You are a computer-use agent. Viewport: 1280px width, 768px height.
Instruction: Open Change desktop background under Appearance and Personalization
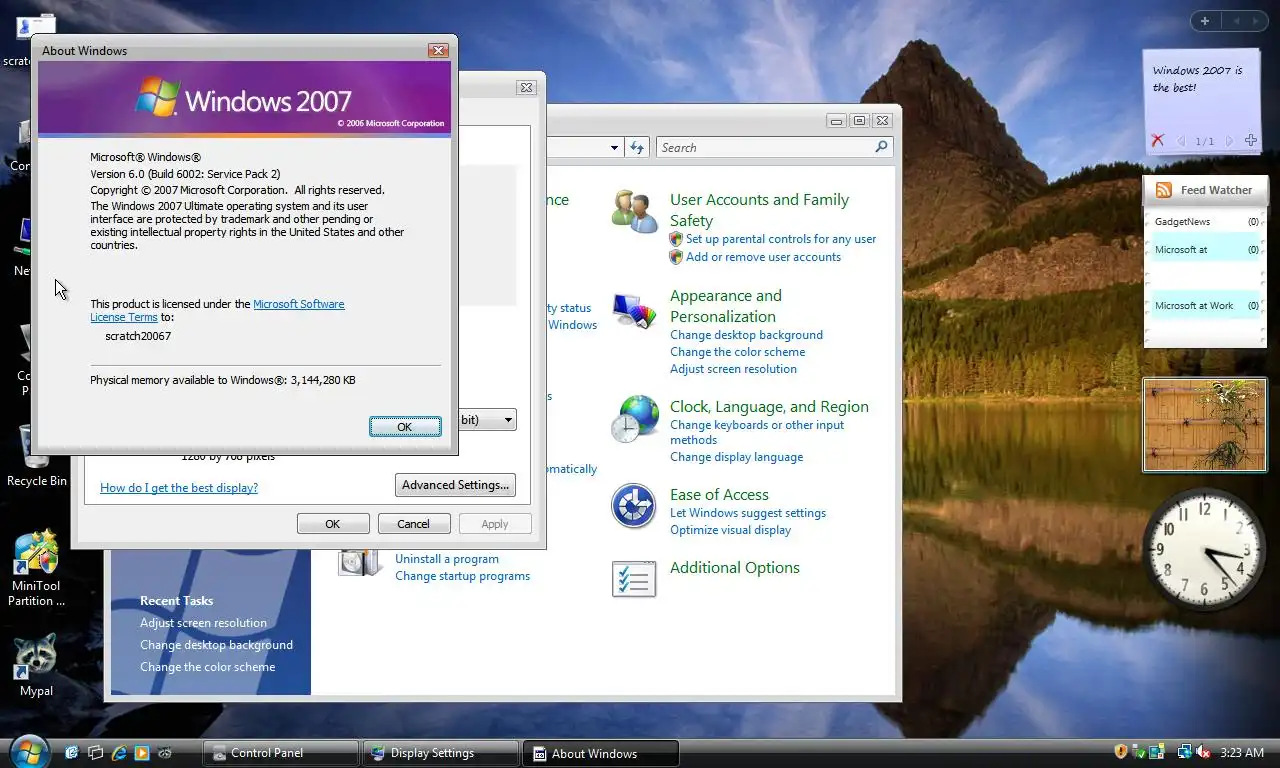[x=746, y=335]
